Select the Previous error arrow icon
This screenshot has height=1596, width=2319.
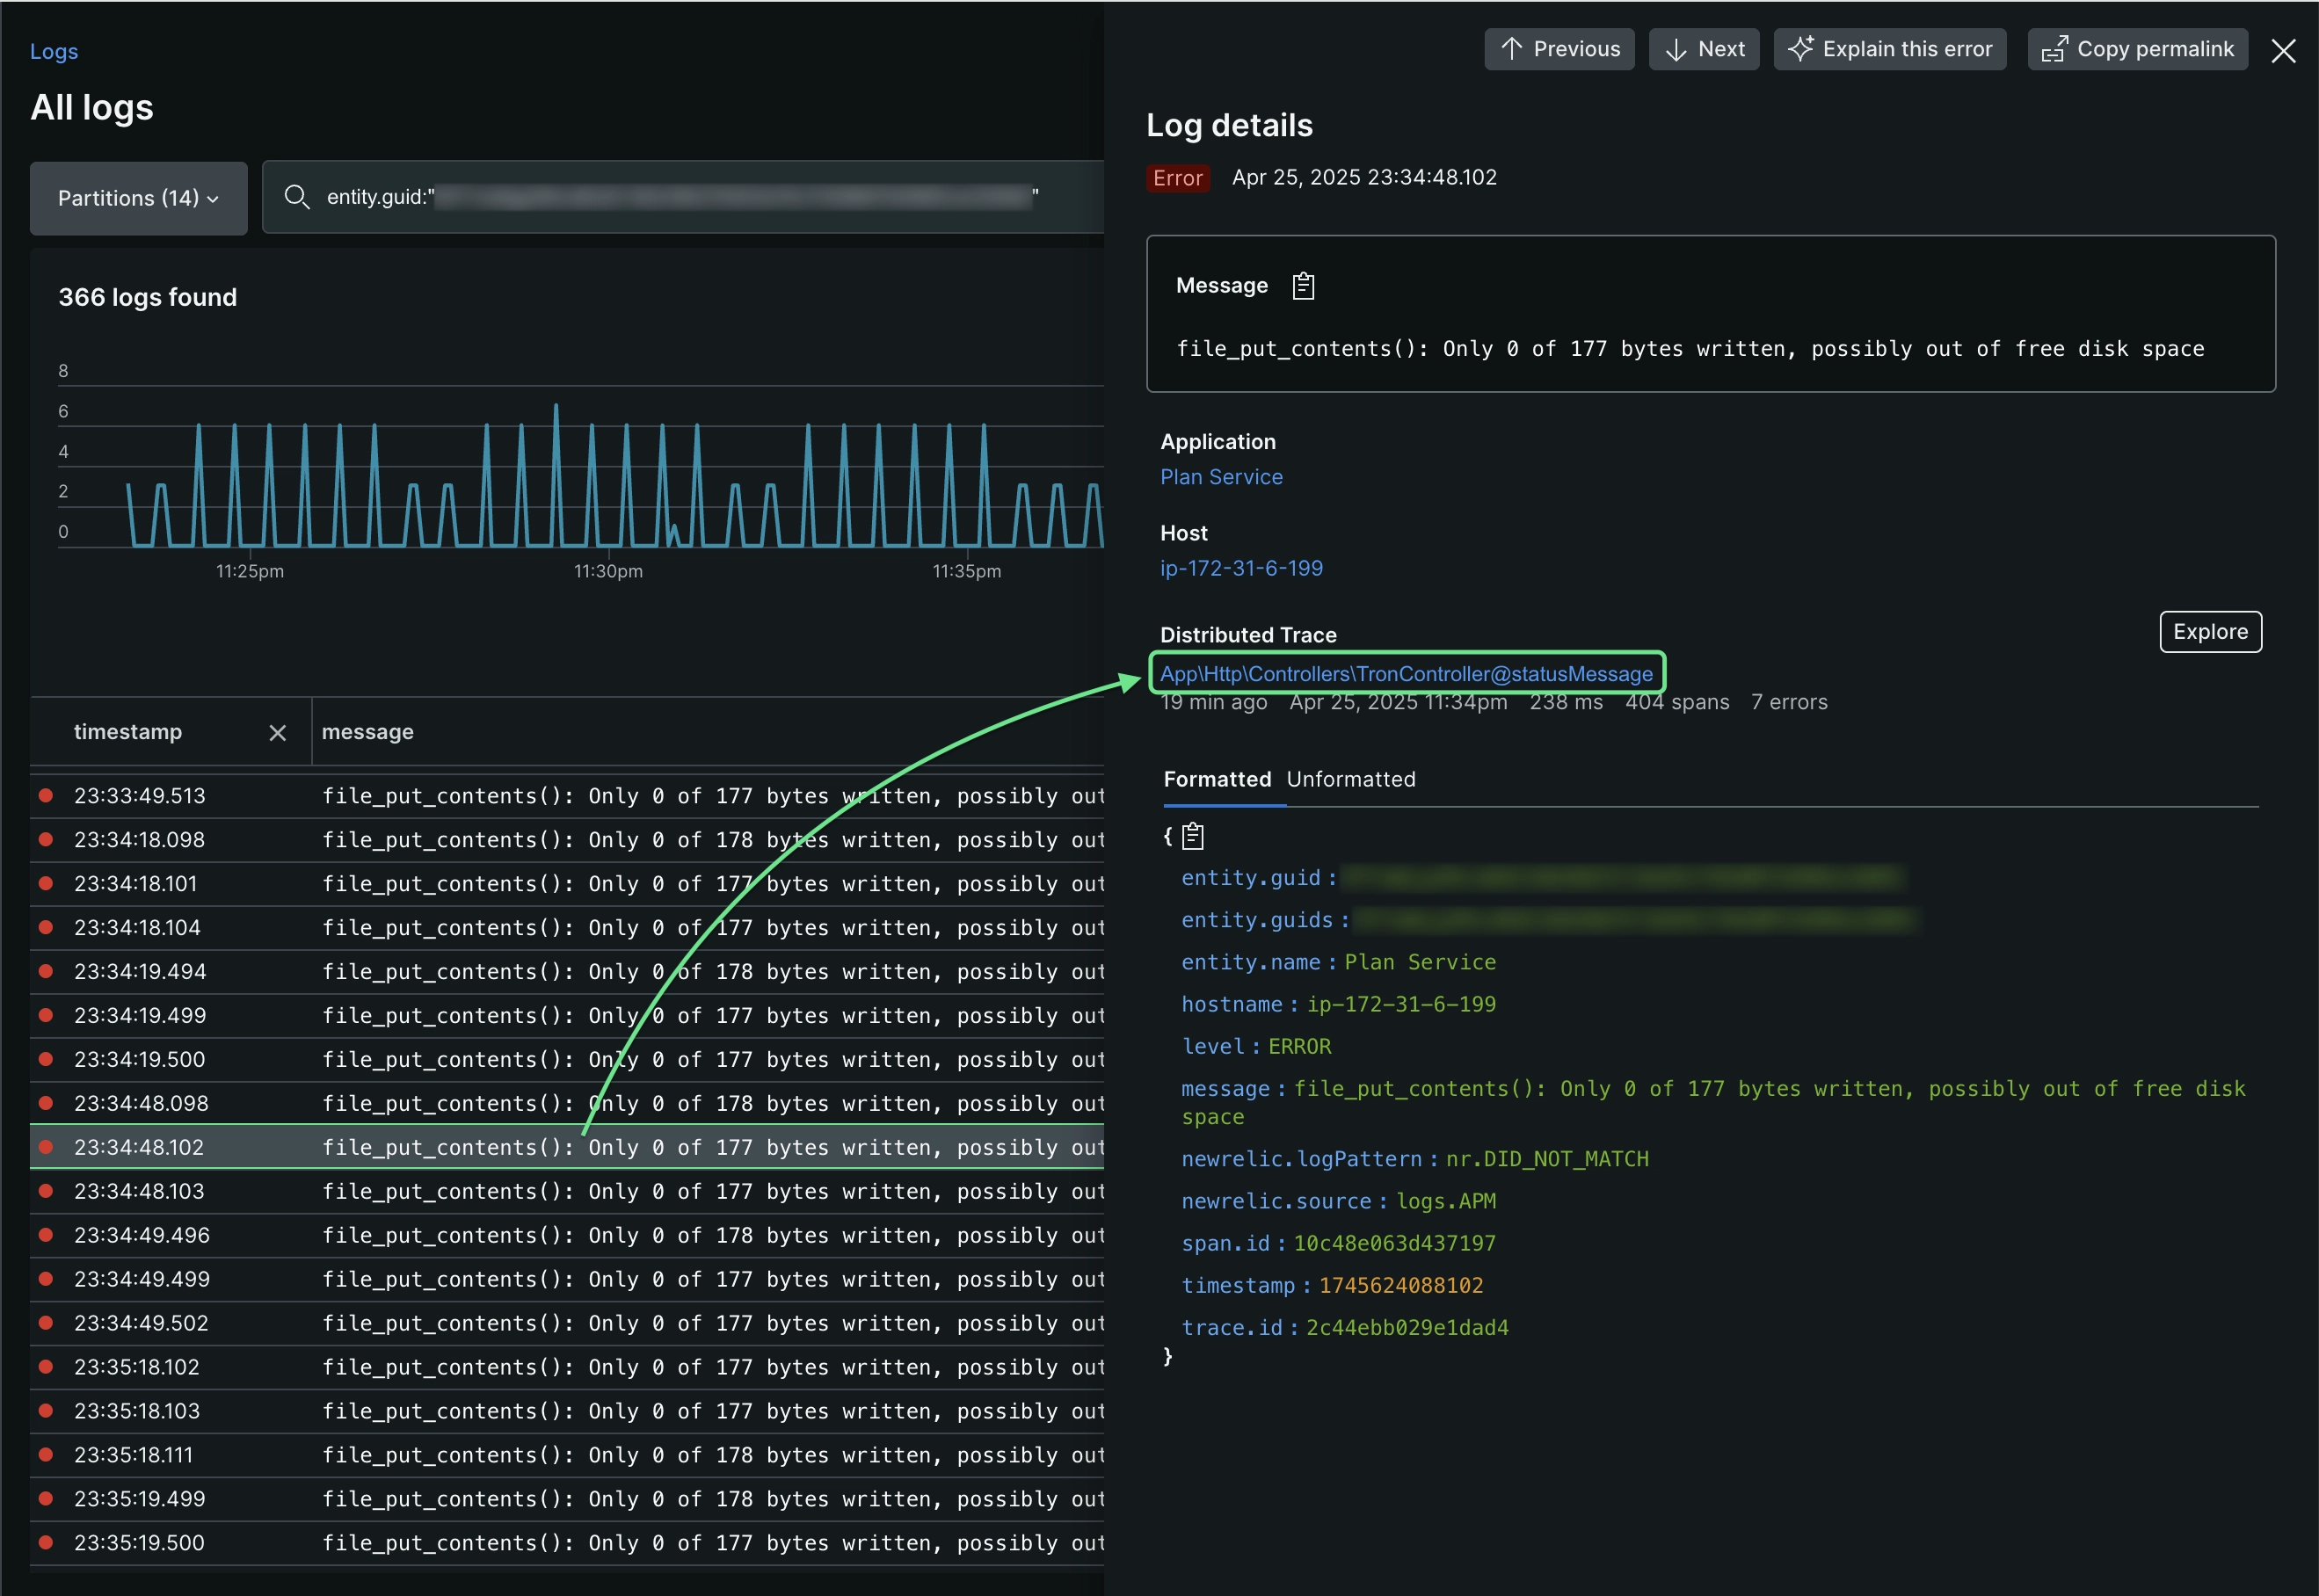coord(1513,48)
